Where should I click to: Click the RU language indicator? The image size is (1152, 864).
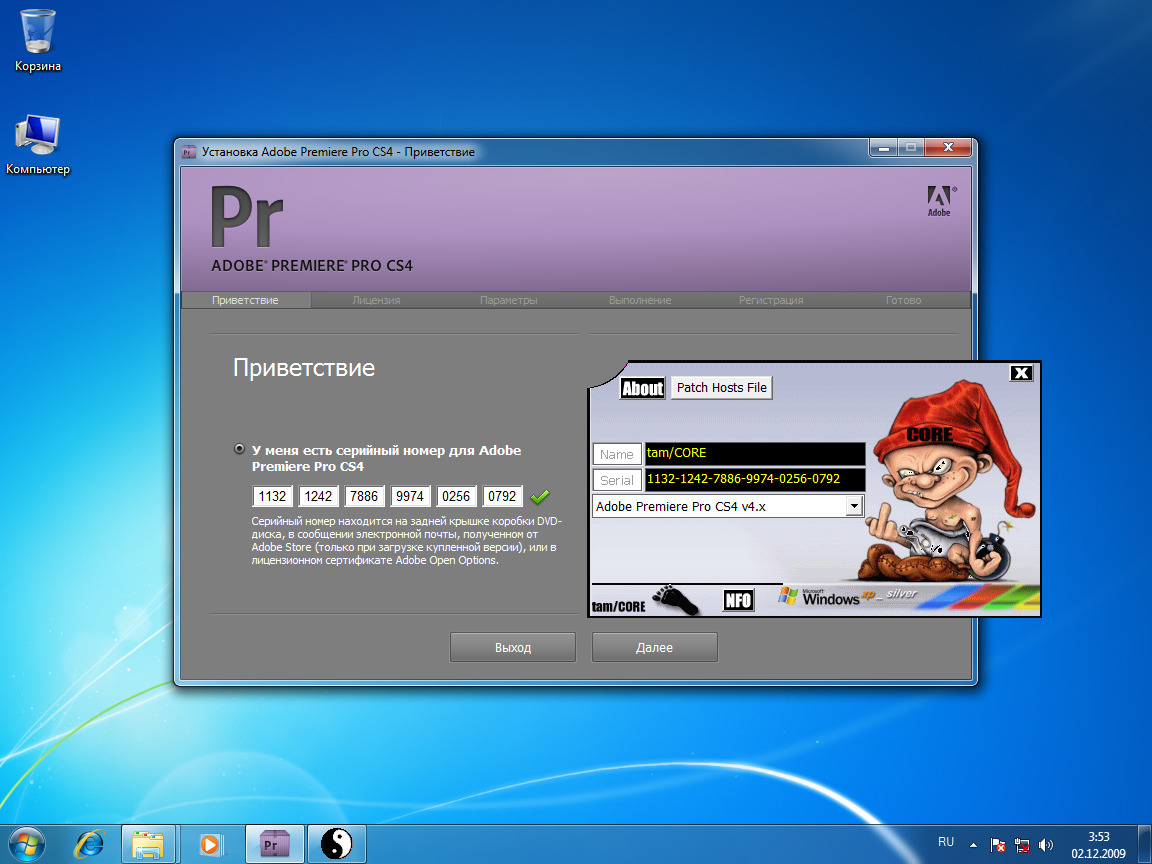point(945,842)
